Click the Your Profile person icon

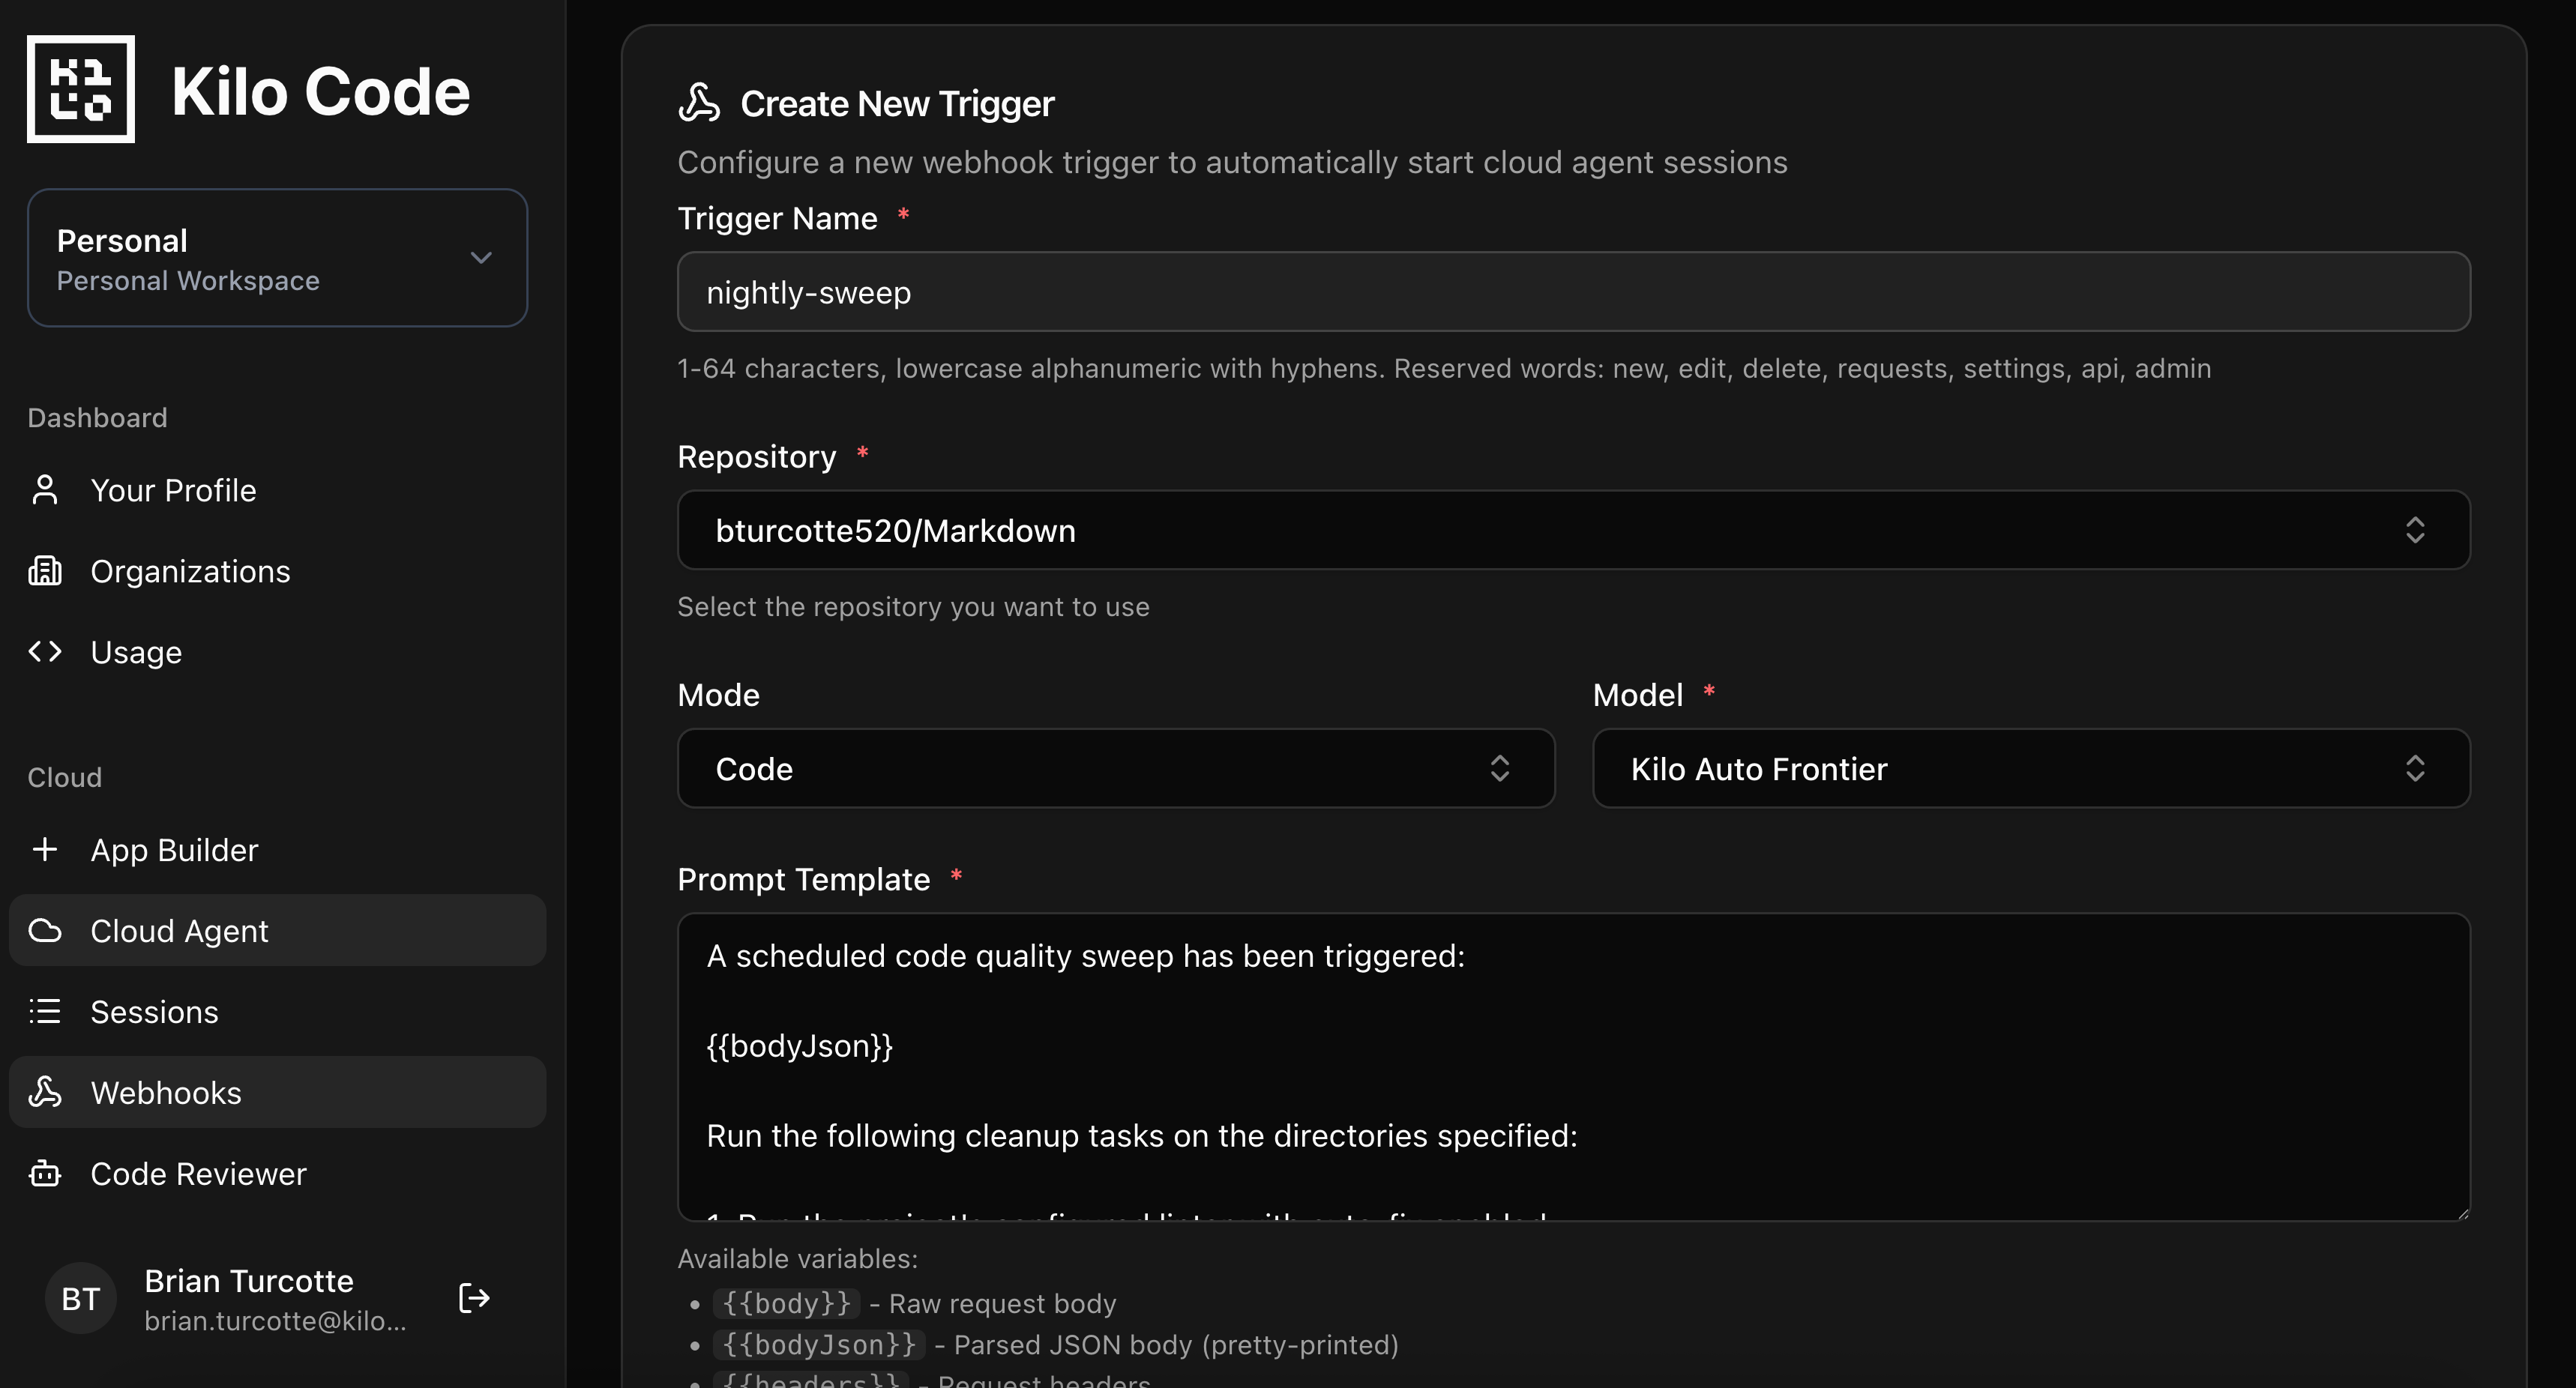click(45, 490)
